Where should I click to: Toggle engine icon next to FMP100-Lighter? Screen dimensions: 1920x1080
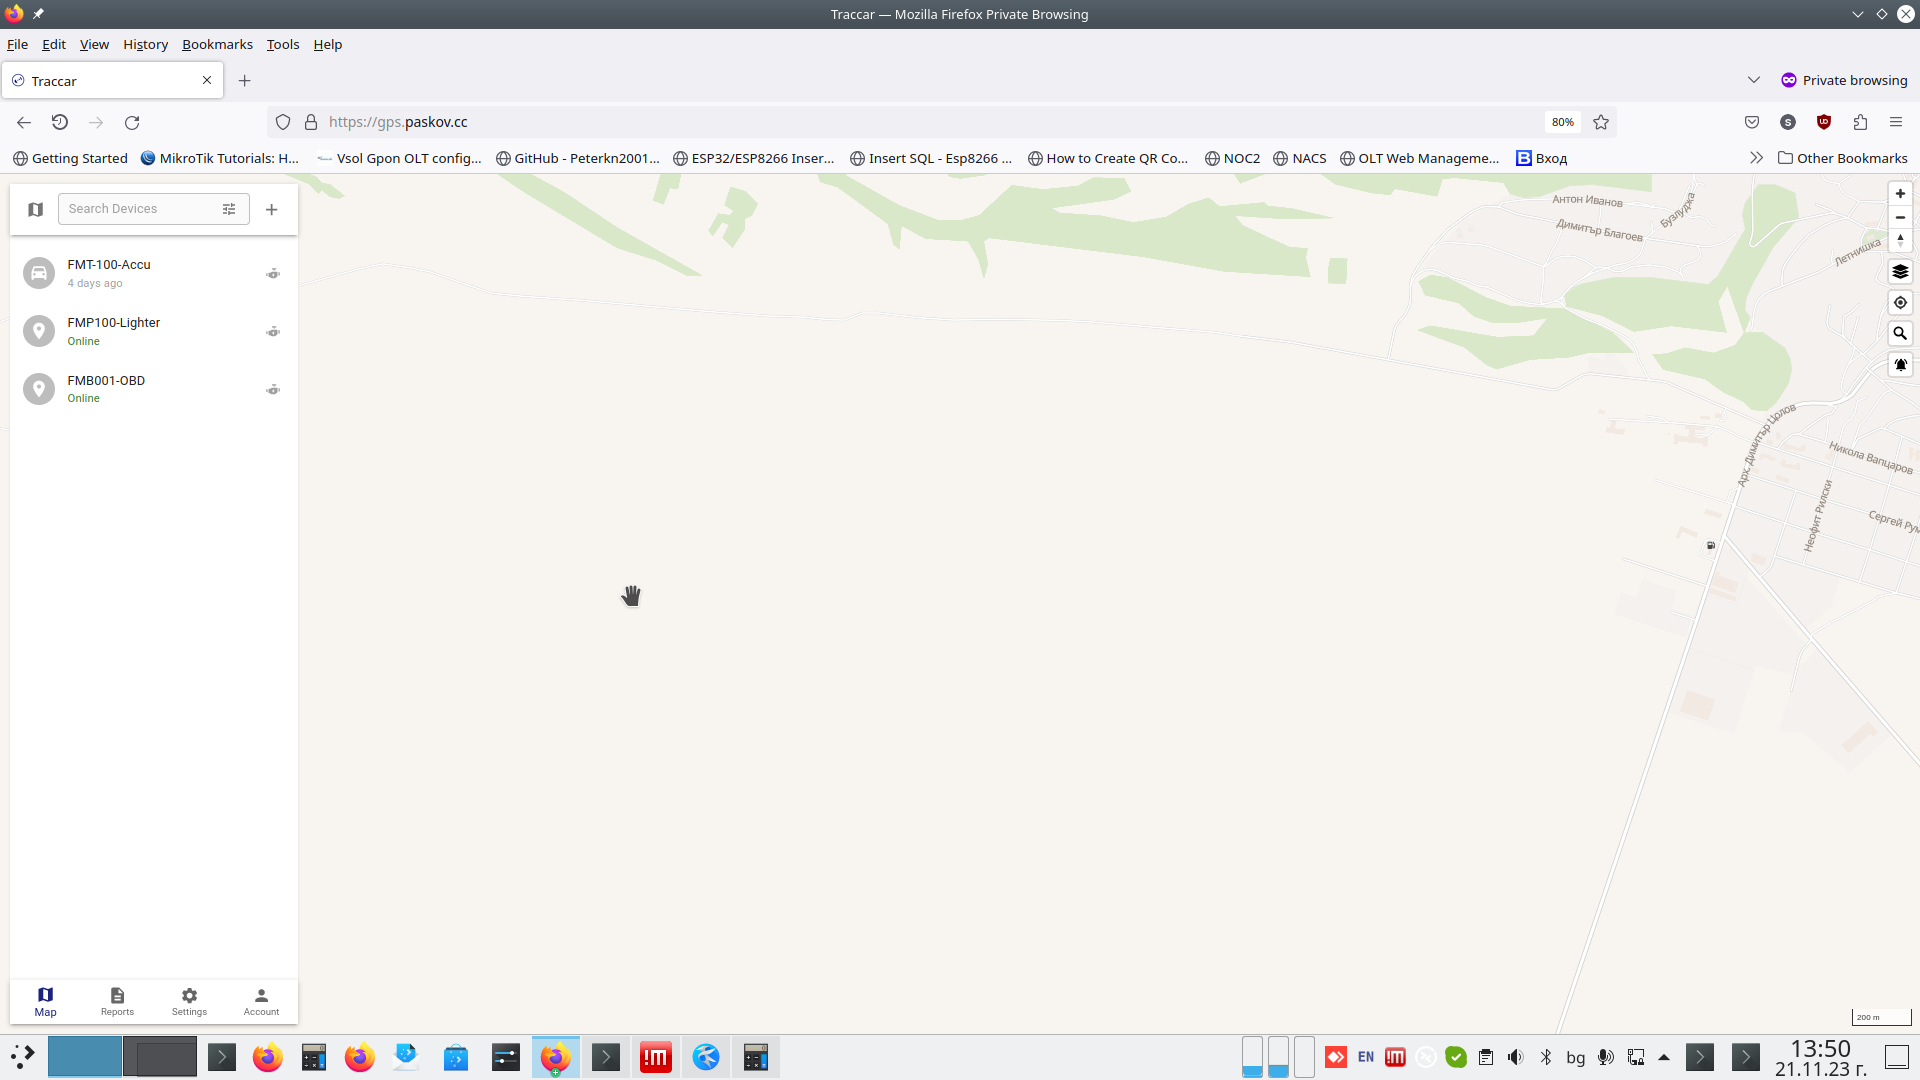coord(272,331)
